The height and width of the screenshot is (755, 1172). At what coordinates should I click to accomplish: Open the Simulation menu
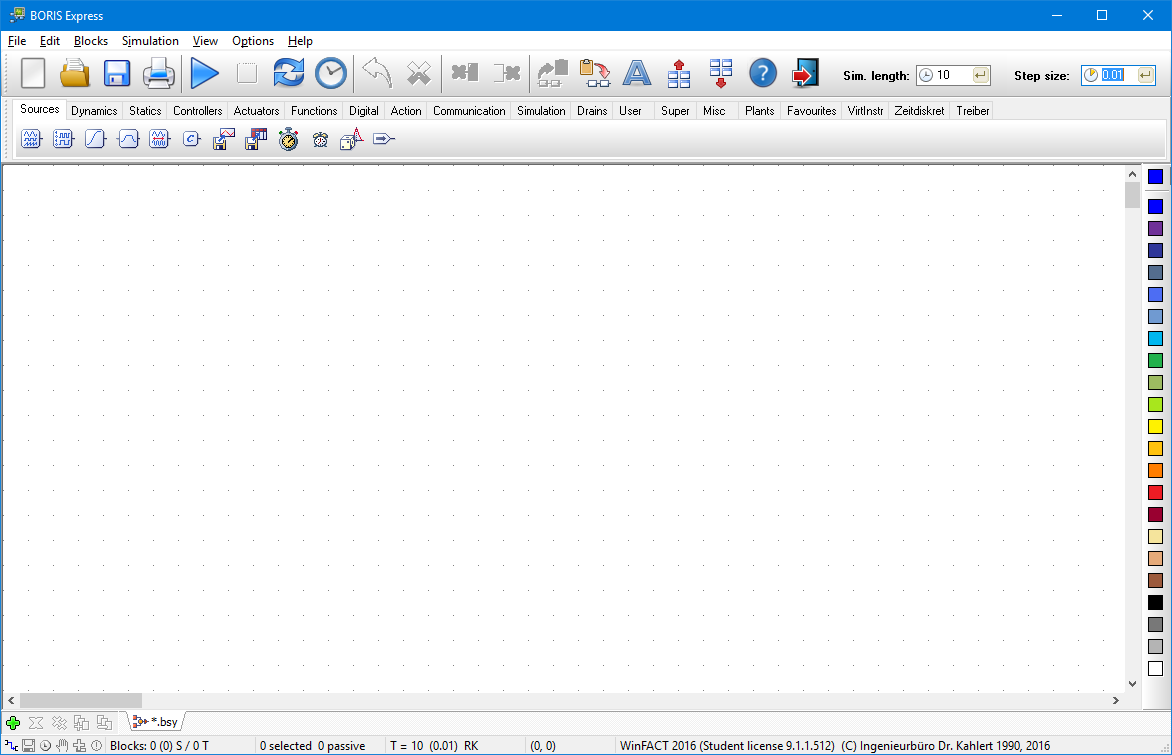click(150, 41)
